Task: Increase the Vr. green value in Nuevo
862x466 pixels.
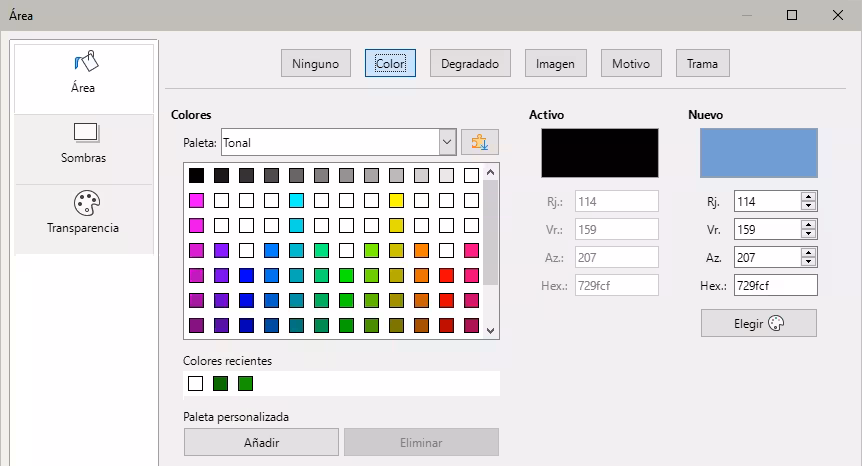Action: click(808, 225)
